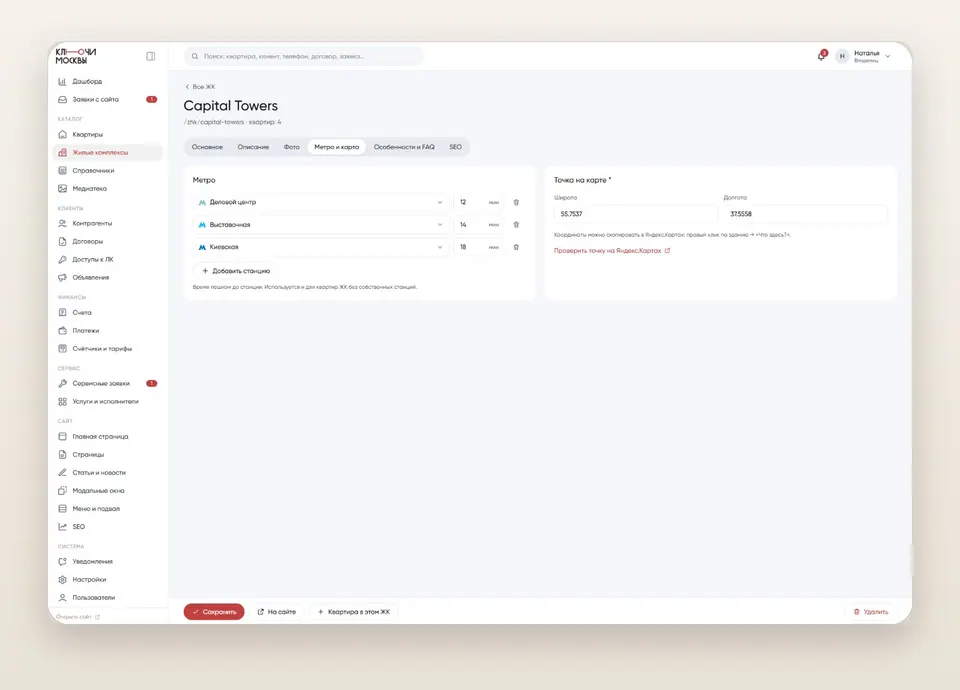Open notifications bell icon

822,56
